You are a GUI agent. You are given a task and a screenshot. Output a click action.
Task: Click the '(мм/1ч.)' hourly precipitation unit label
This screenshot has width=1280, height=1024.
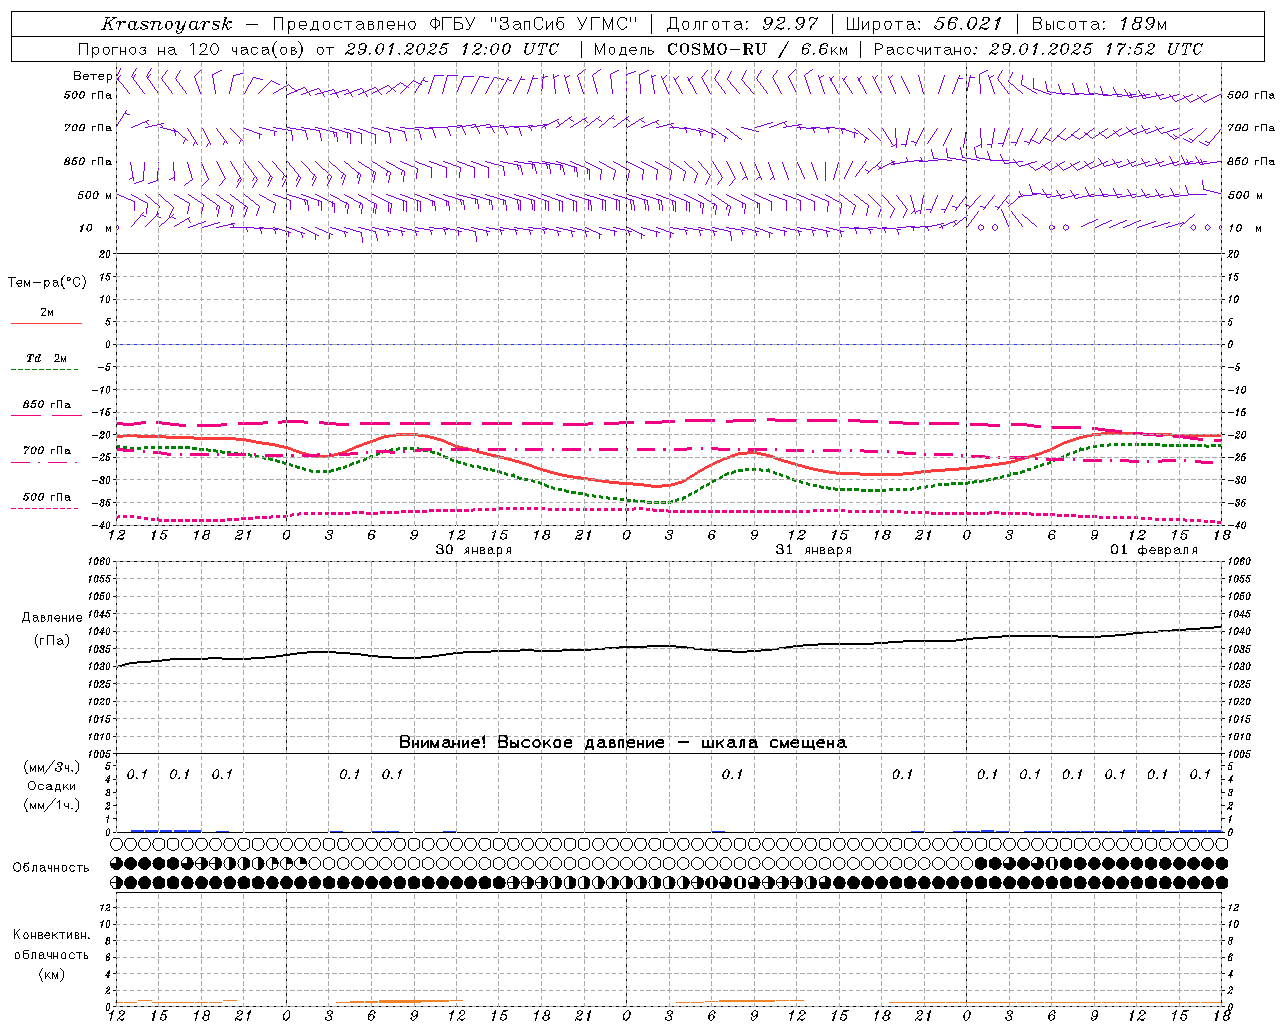(52, 805)
